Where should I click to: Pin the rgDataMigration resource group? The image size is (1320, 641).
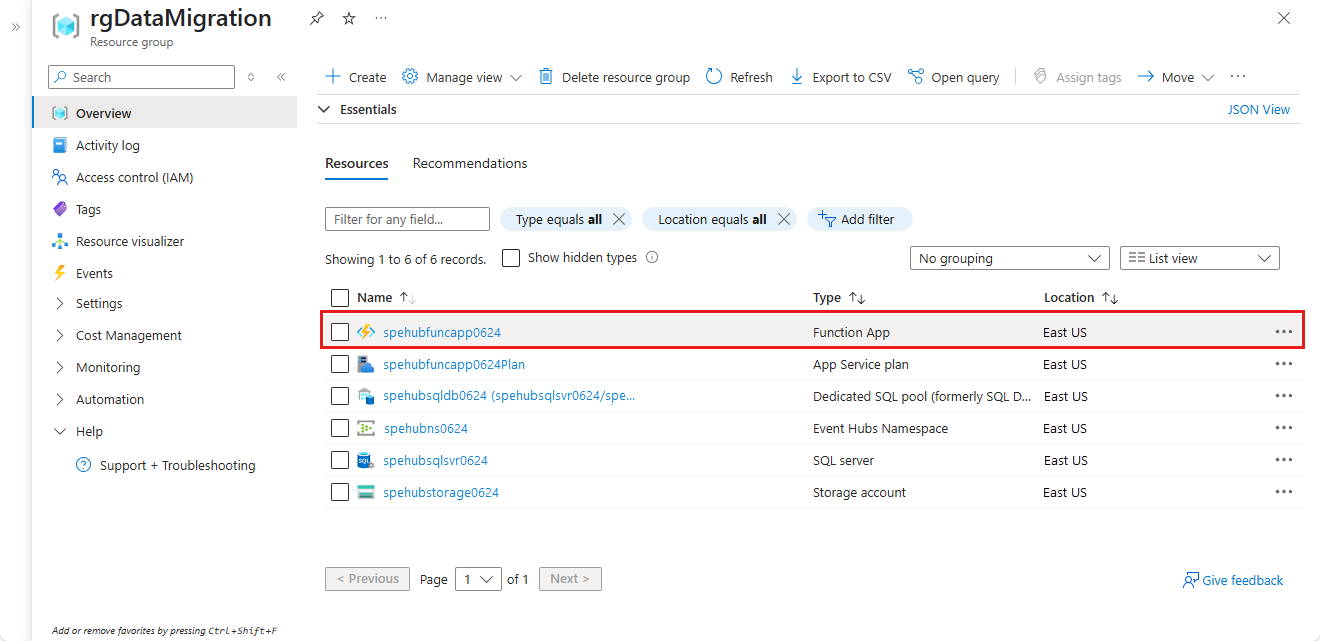pyautogui.click(x=317, y=19)
